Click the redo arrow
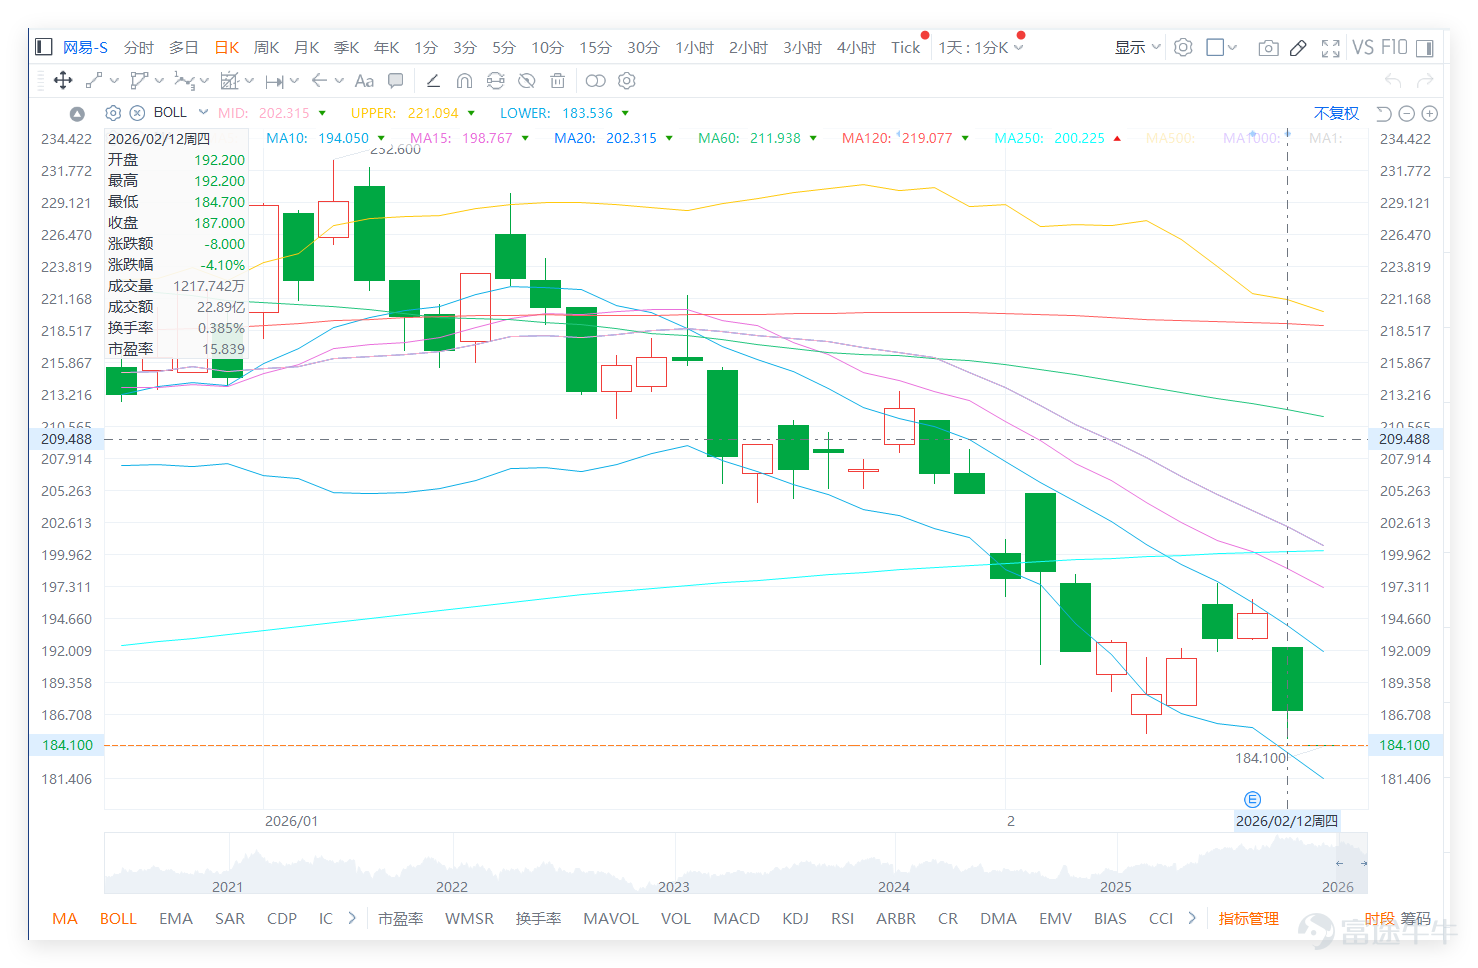The height and width of the screenshot is (968, 1478). tap(1425, 81)
